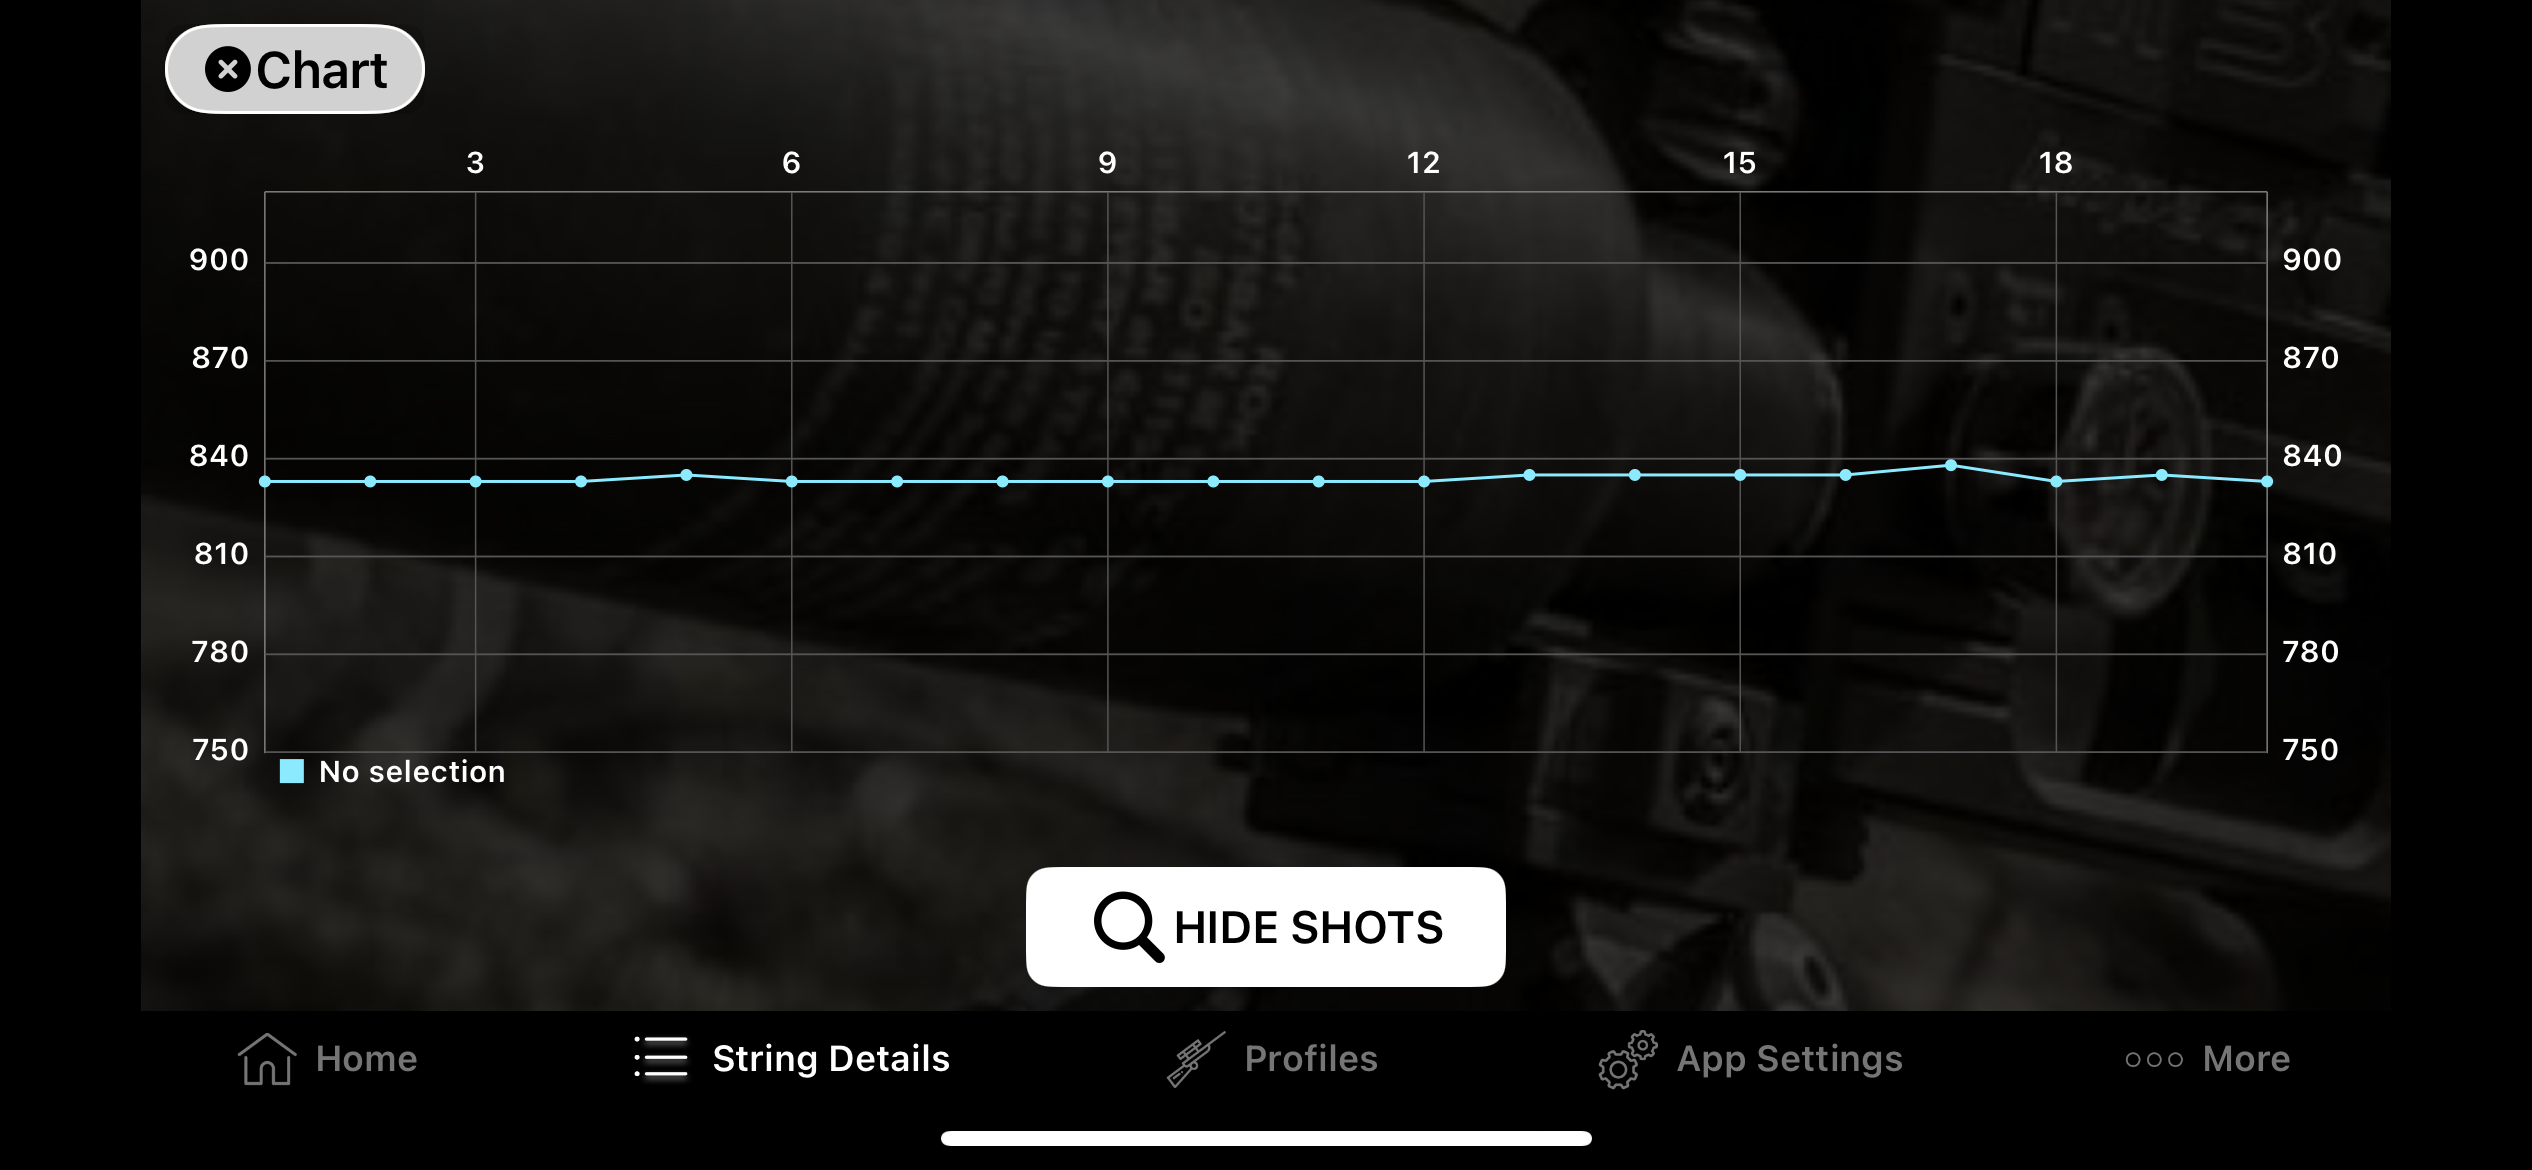
Task: Select the String Details tab label
Action: (831, 1058)
